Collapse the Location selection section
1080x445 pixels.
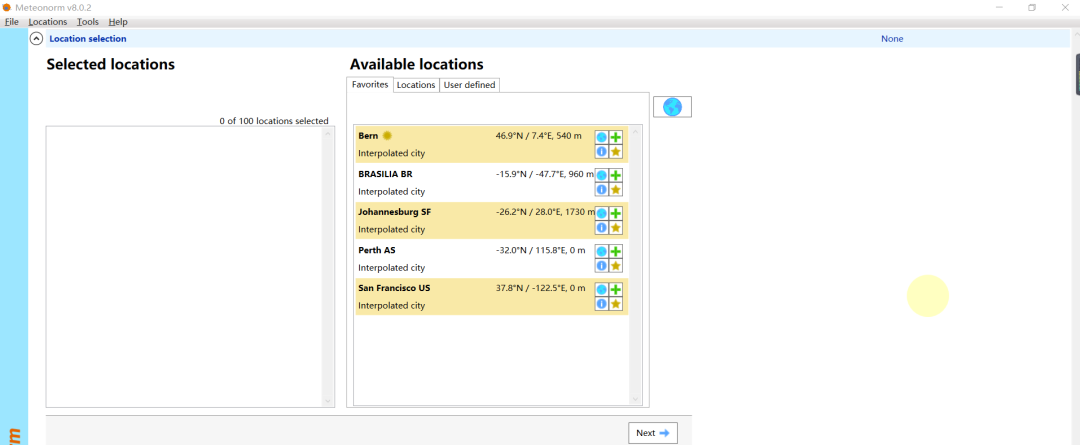(x=37, y=39)
